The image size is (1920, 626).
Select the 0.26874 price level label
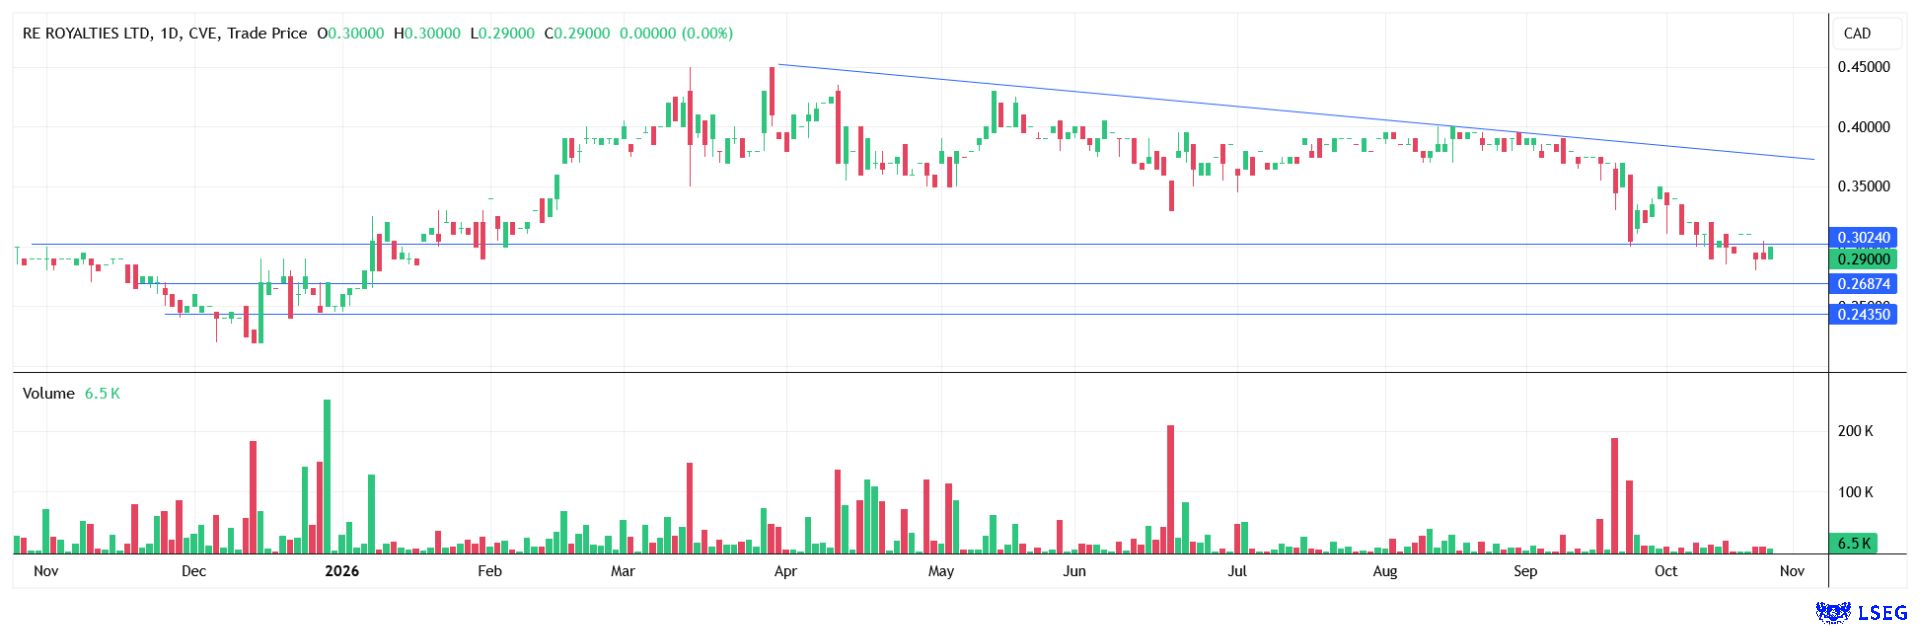coord(1863,284)
